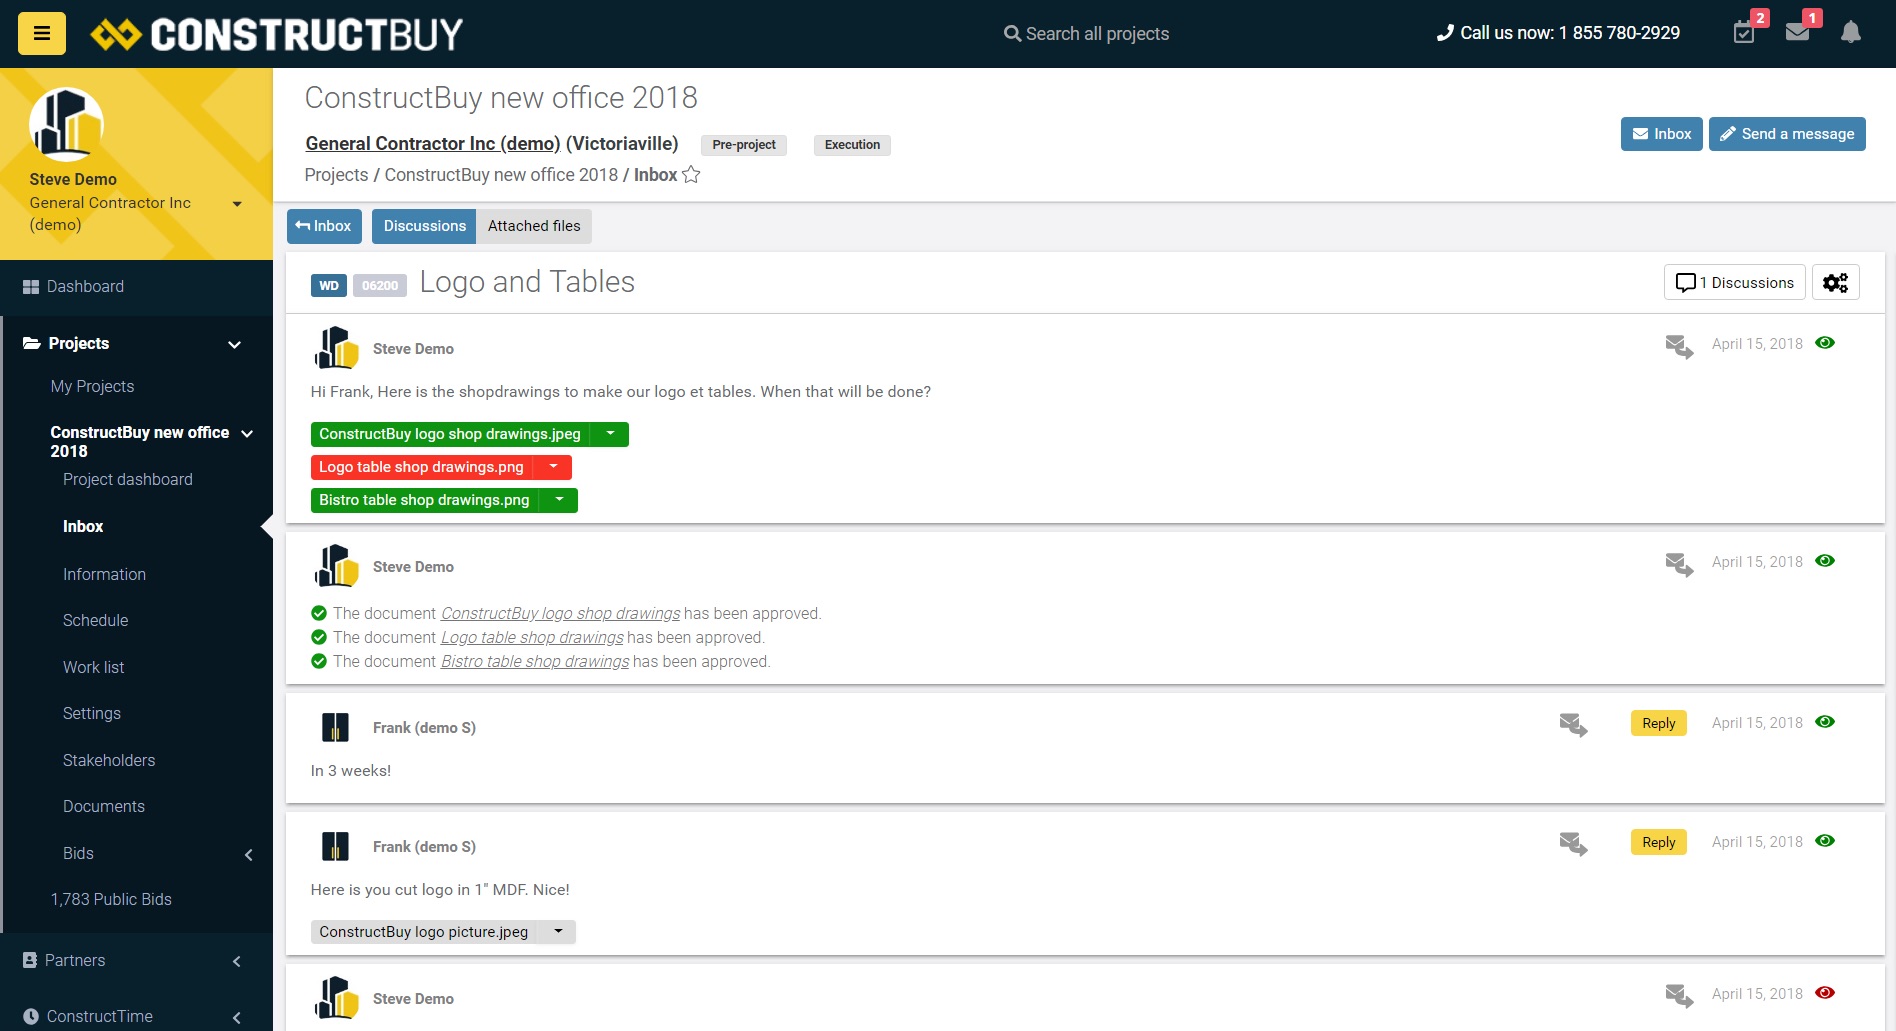This screenshot has width=1896, height=1031.
Task: Open the hamburger menu button
Action: (x=42, y=34)
